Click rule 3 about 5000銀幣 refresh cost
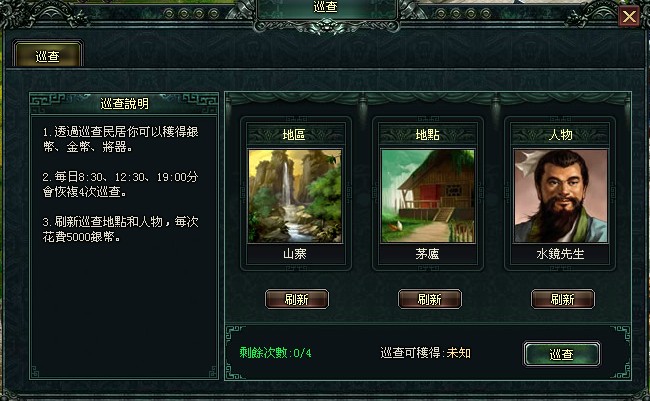Image resolution: width=650 pixels, height=401 pixels. (x=121, y=229)
